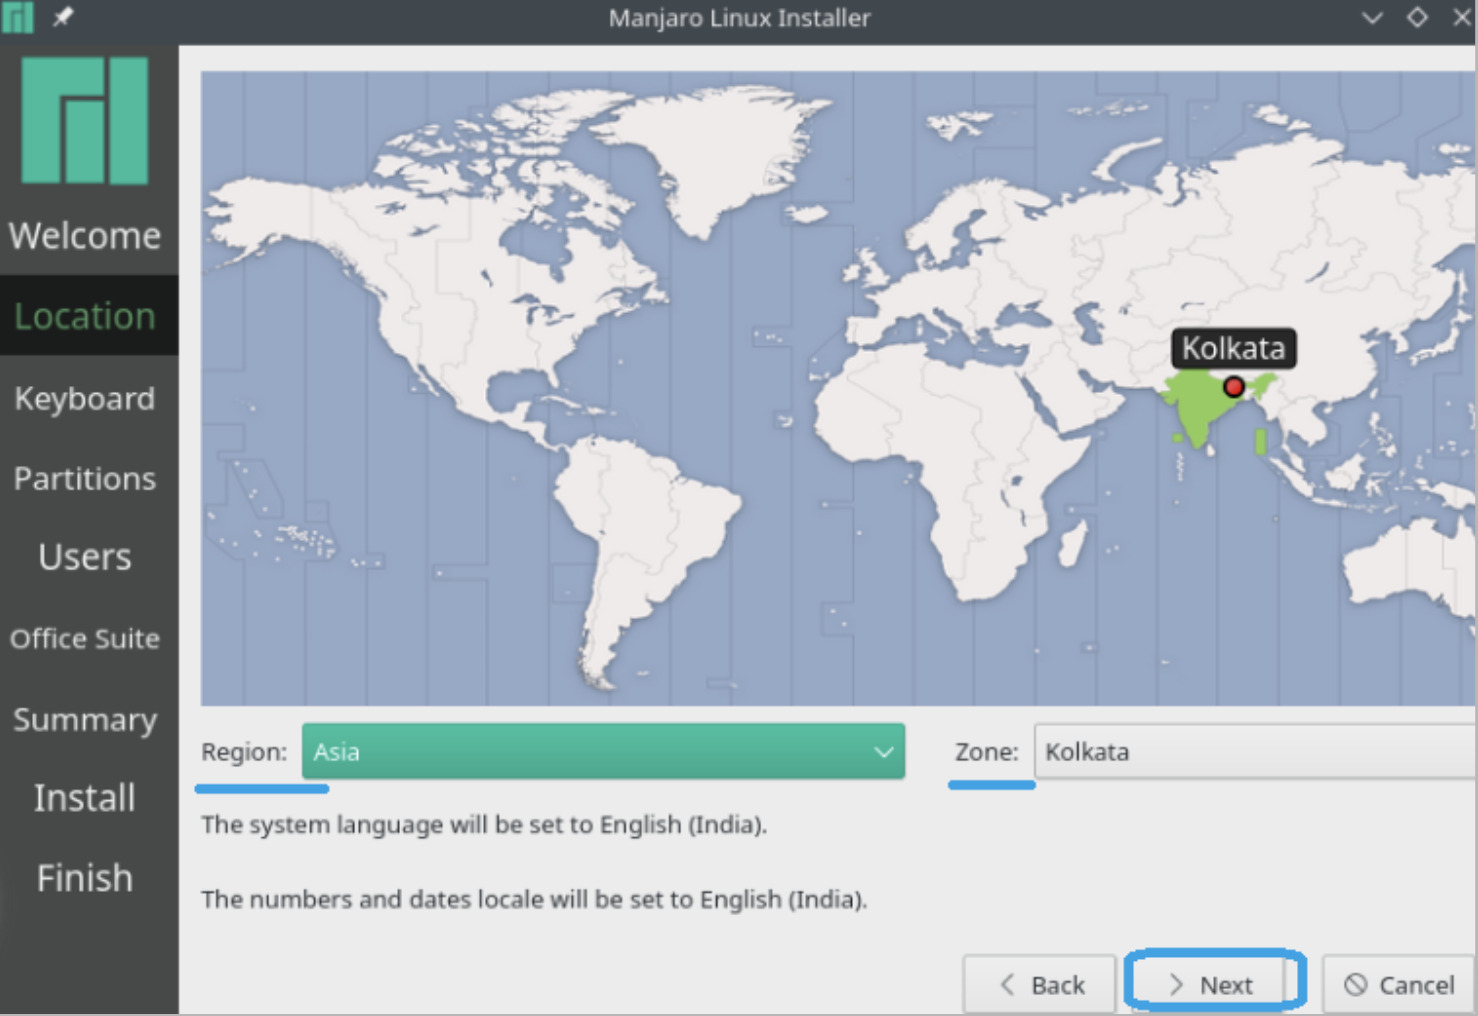Click the maximize diamond icon
Screen dimensions: 1478x1016
click(1417, 18)
